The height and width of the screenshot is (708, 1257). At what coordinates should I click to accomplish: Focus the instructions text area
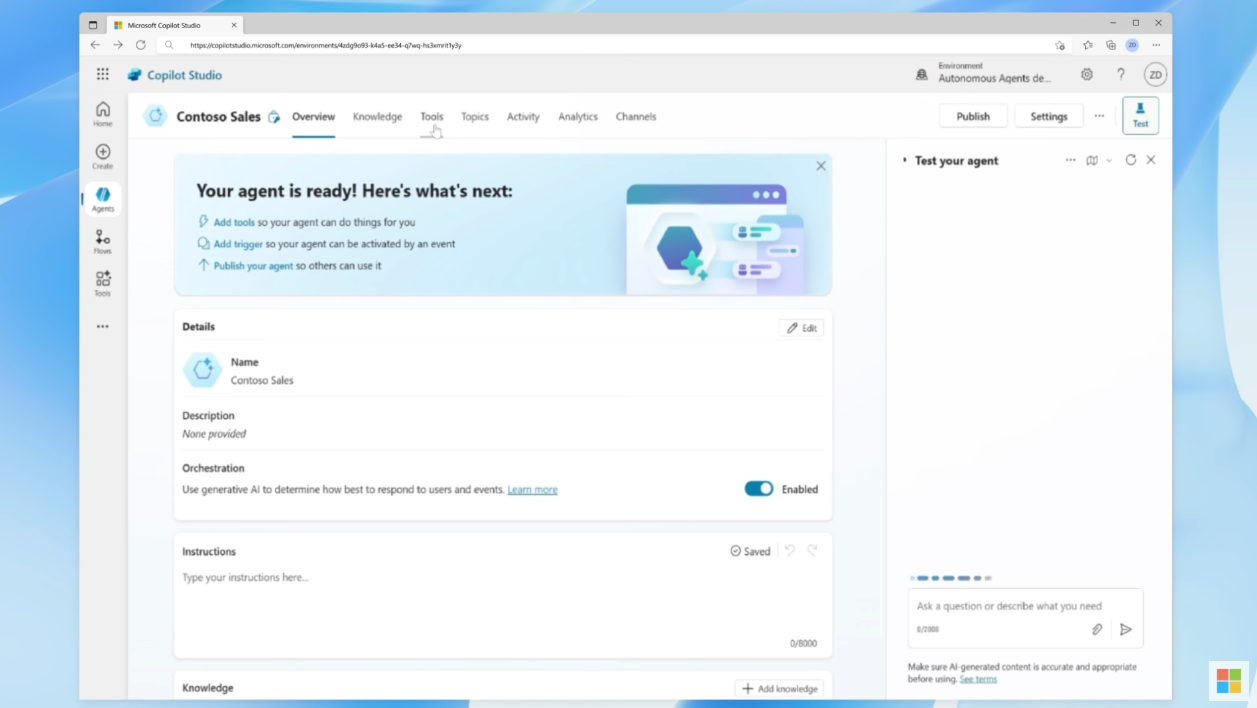503,603
